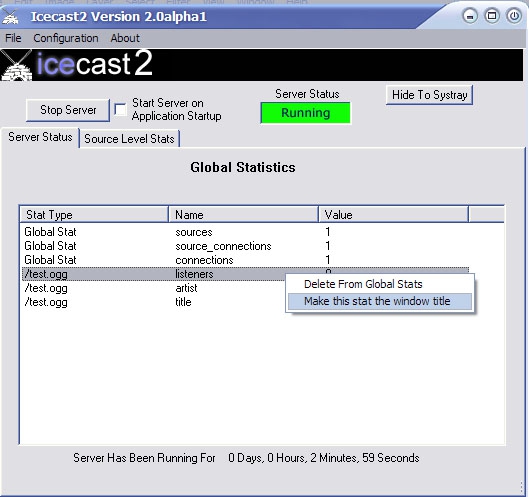The height and width of the screenshot is (497, 529).
Task: Switch to the Server Status tab
Action: point(40,137)
